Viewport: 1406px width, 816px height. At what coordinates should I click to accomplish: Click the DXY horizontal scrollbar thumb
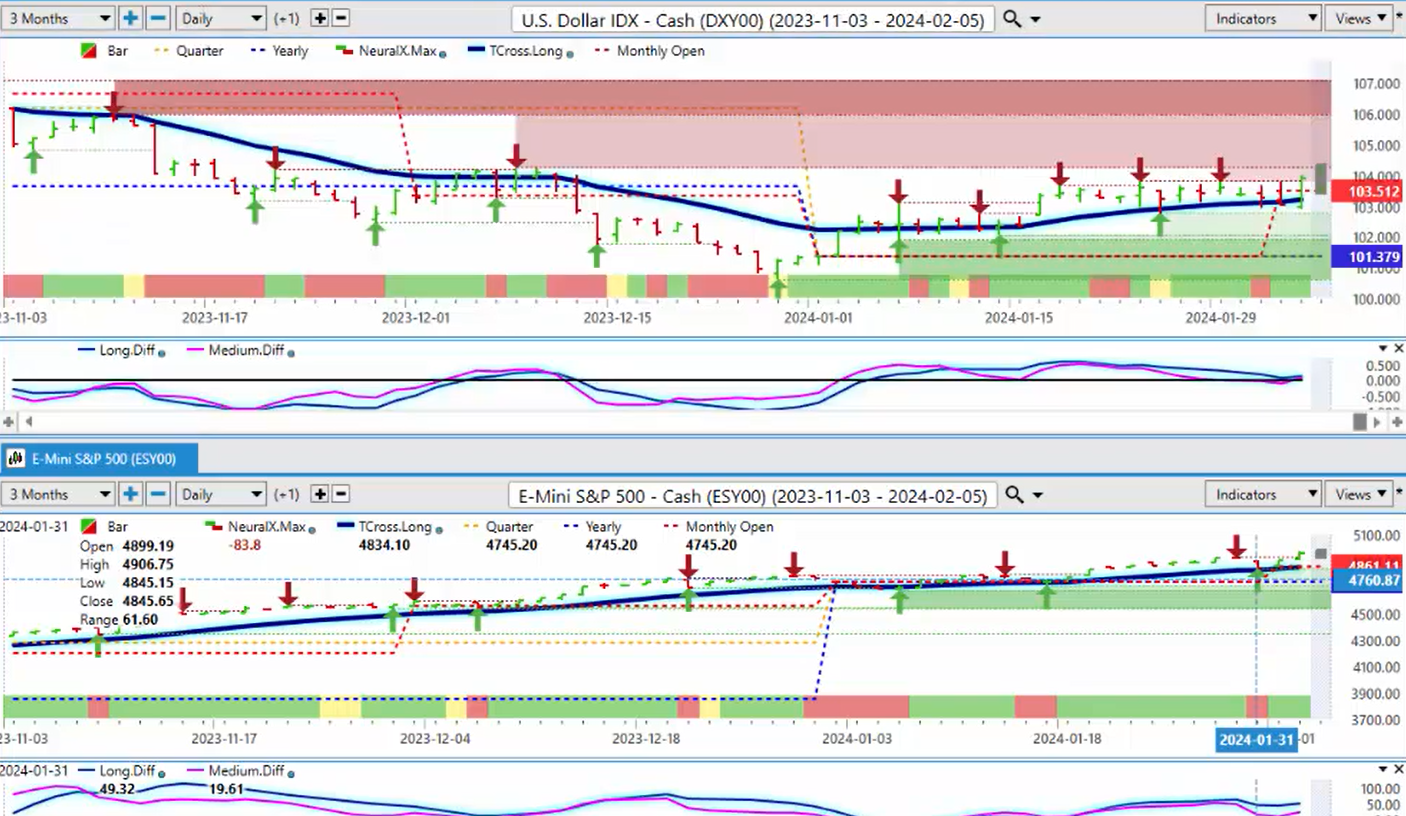click(1359, 422)
